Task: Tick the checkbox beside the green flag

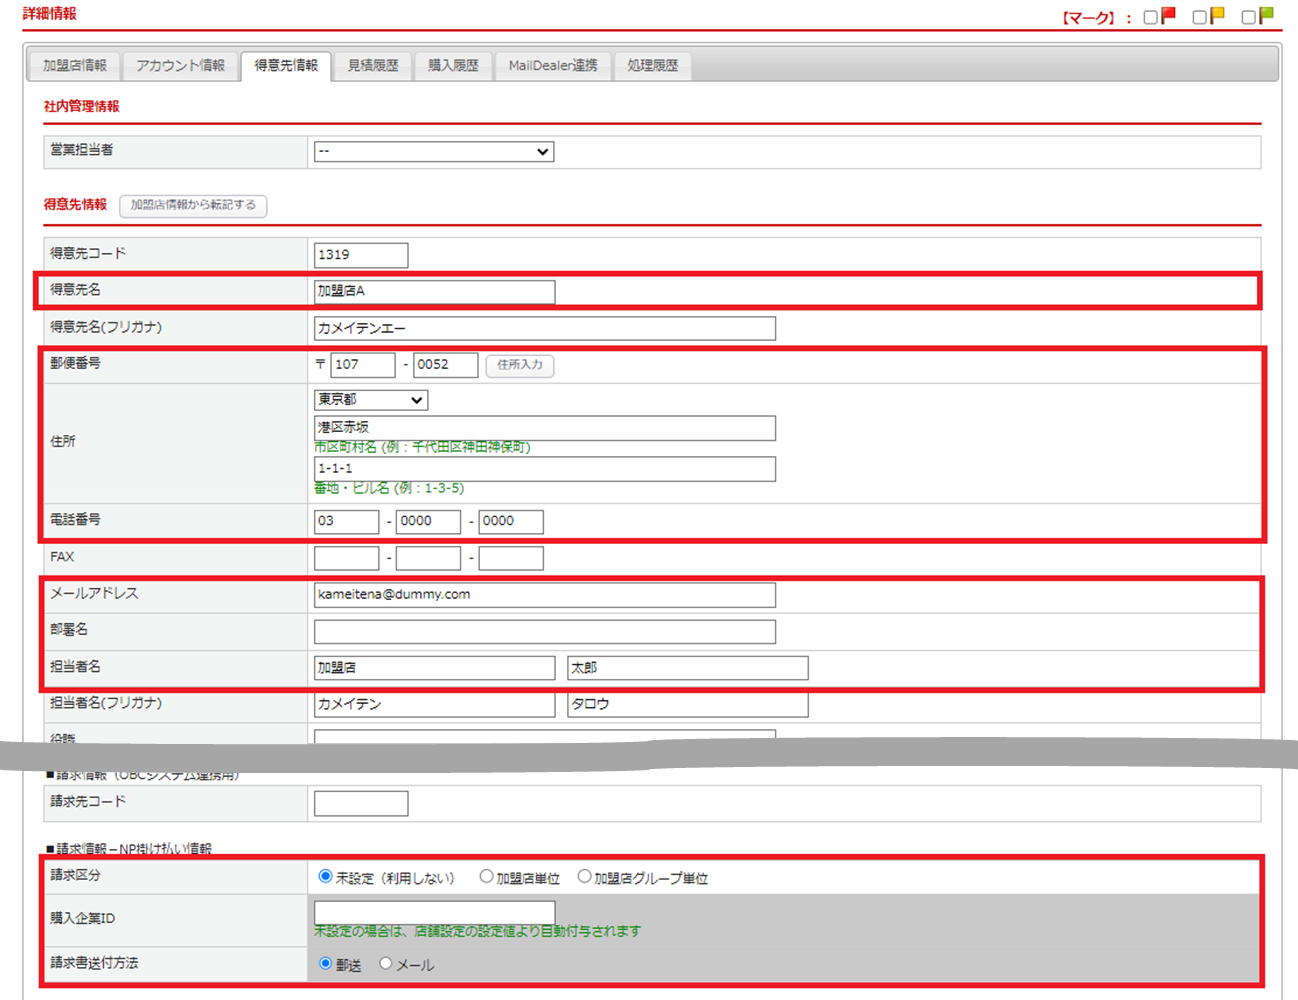Action: [1248, 17]
